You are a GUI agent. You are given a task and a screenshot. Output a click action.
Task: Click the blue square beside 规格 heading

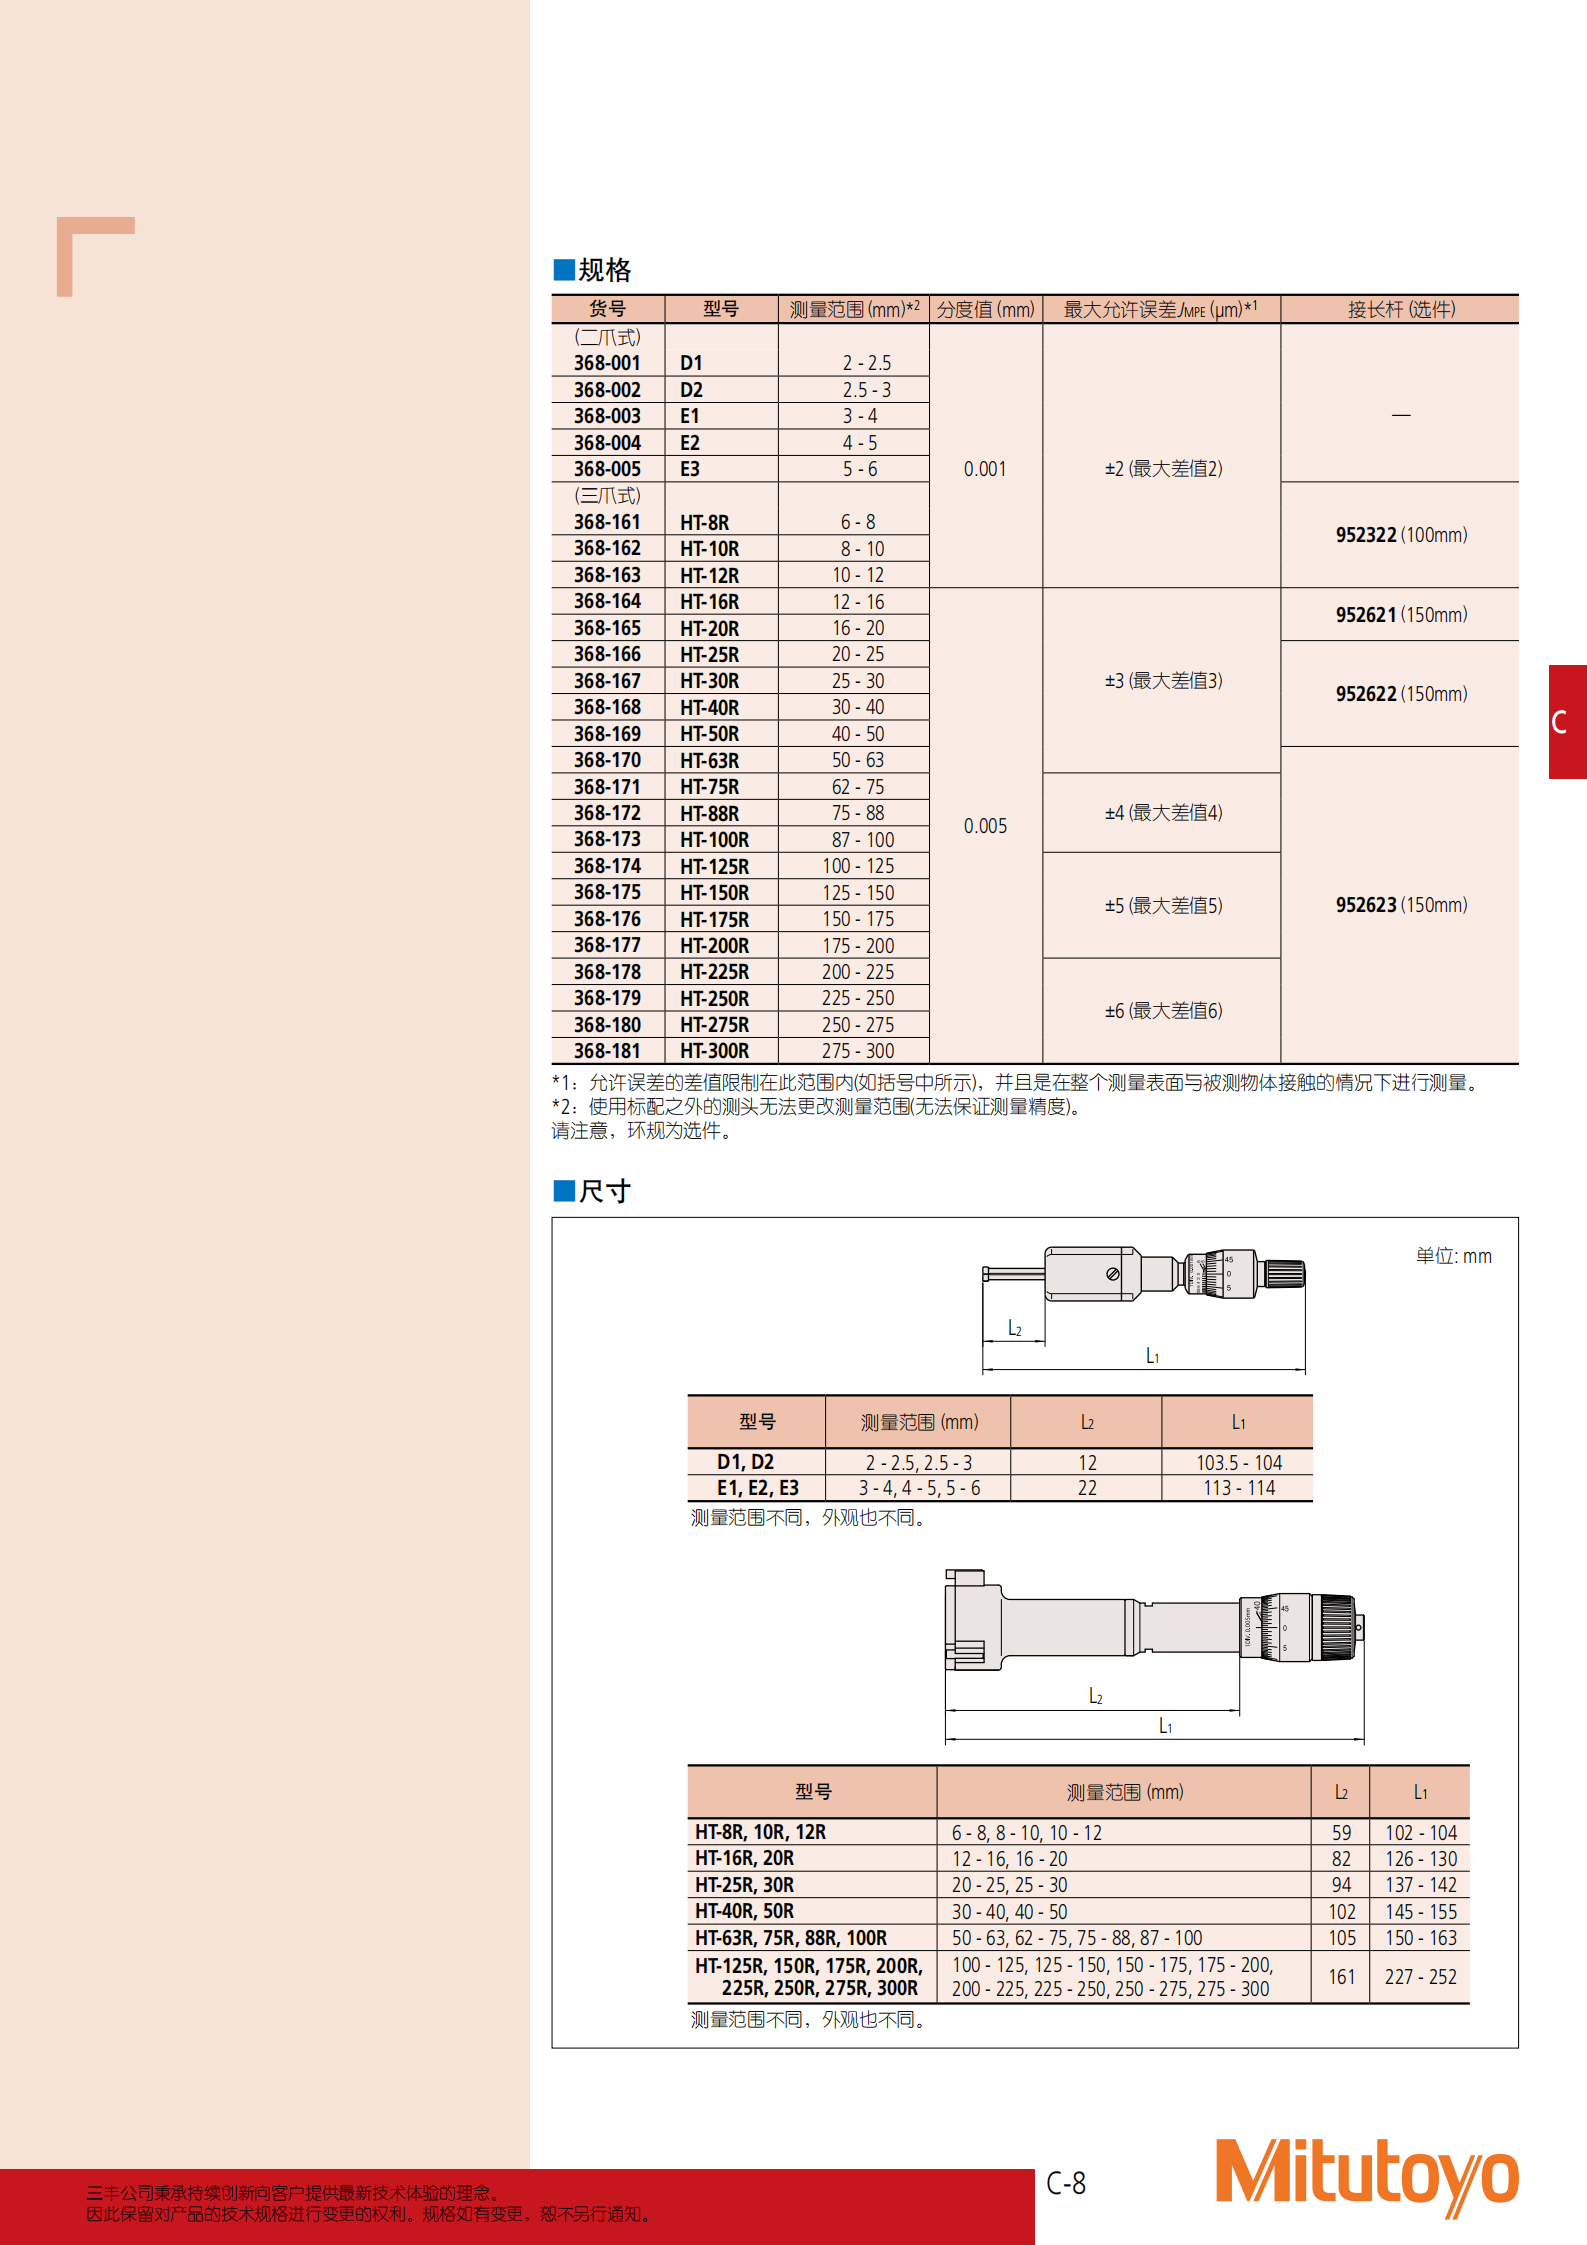coord(564,270)
